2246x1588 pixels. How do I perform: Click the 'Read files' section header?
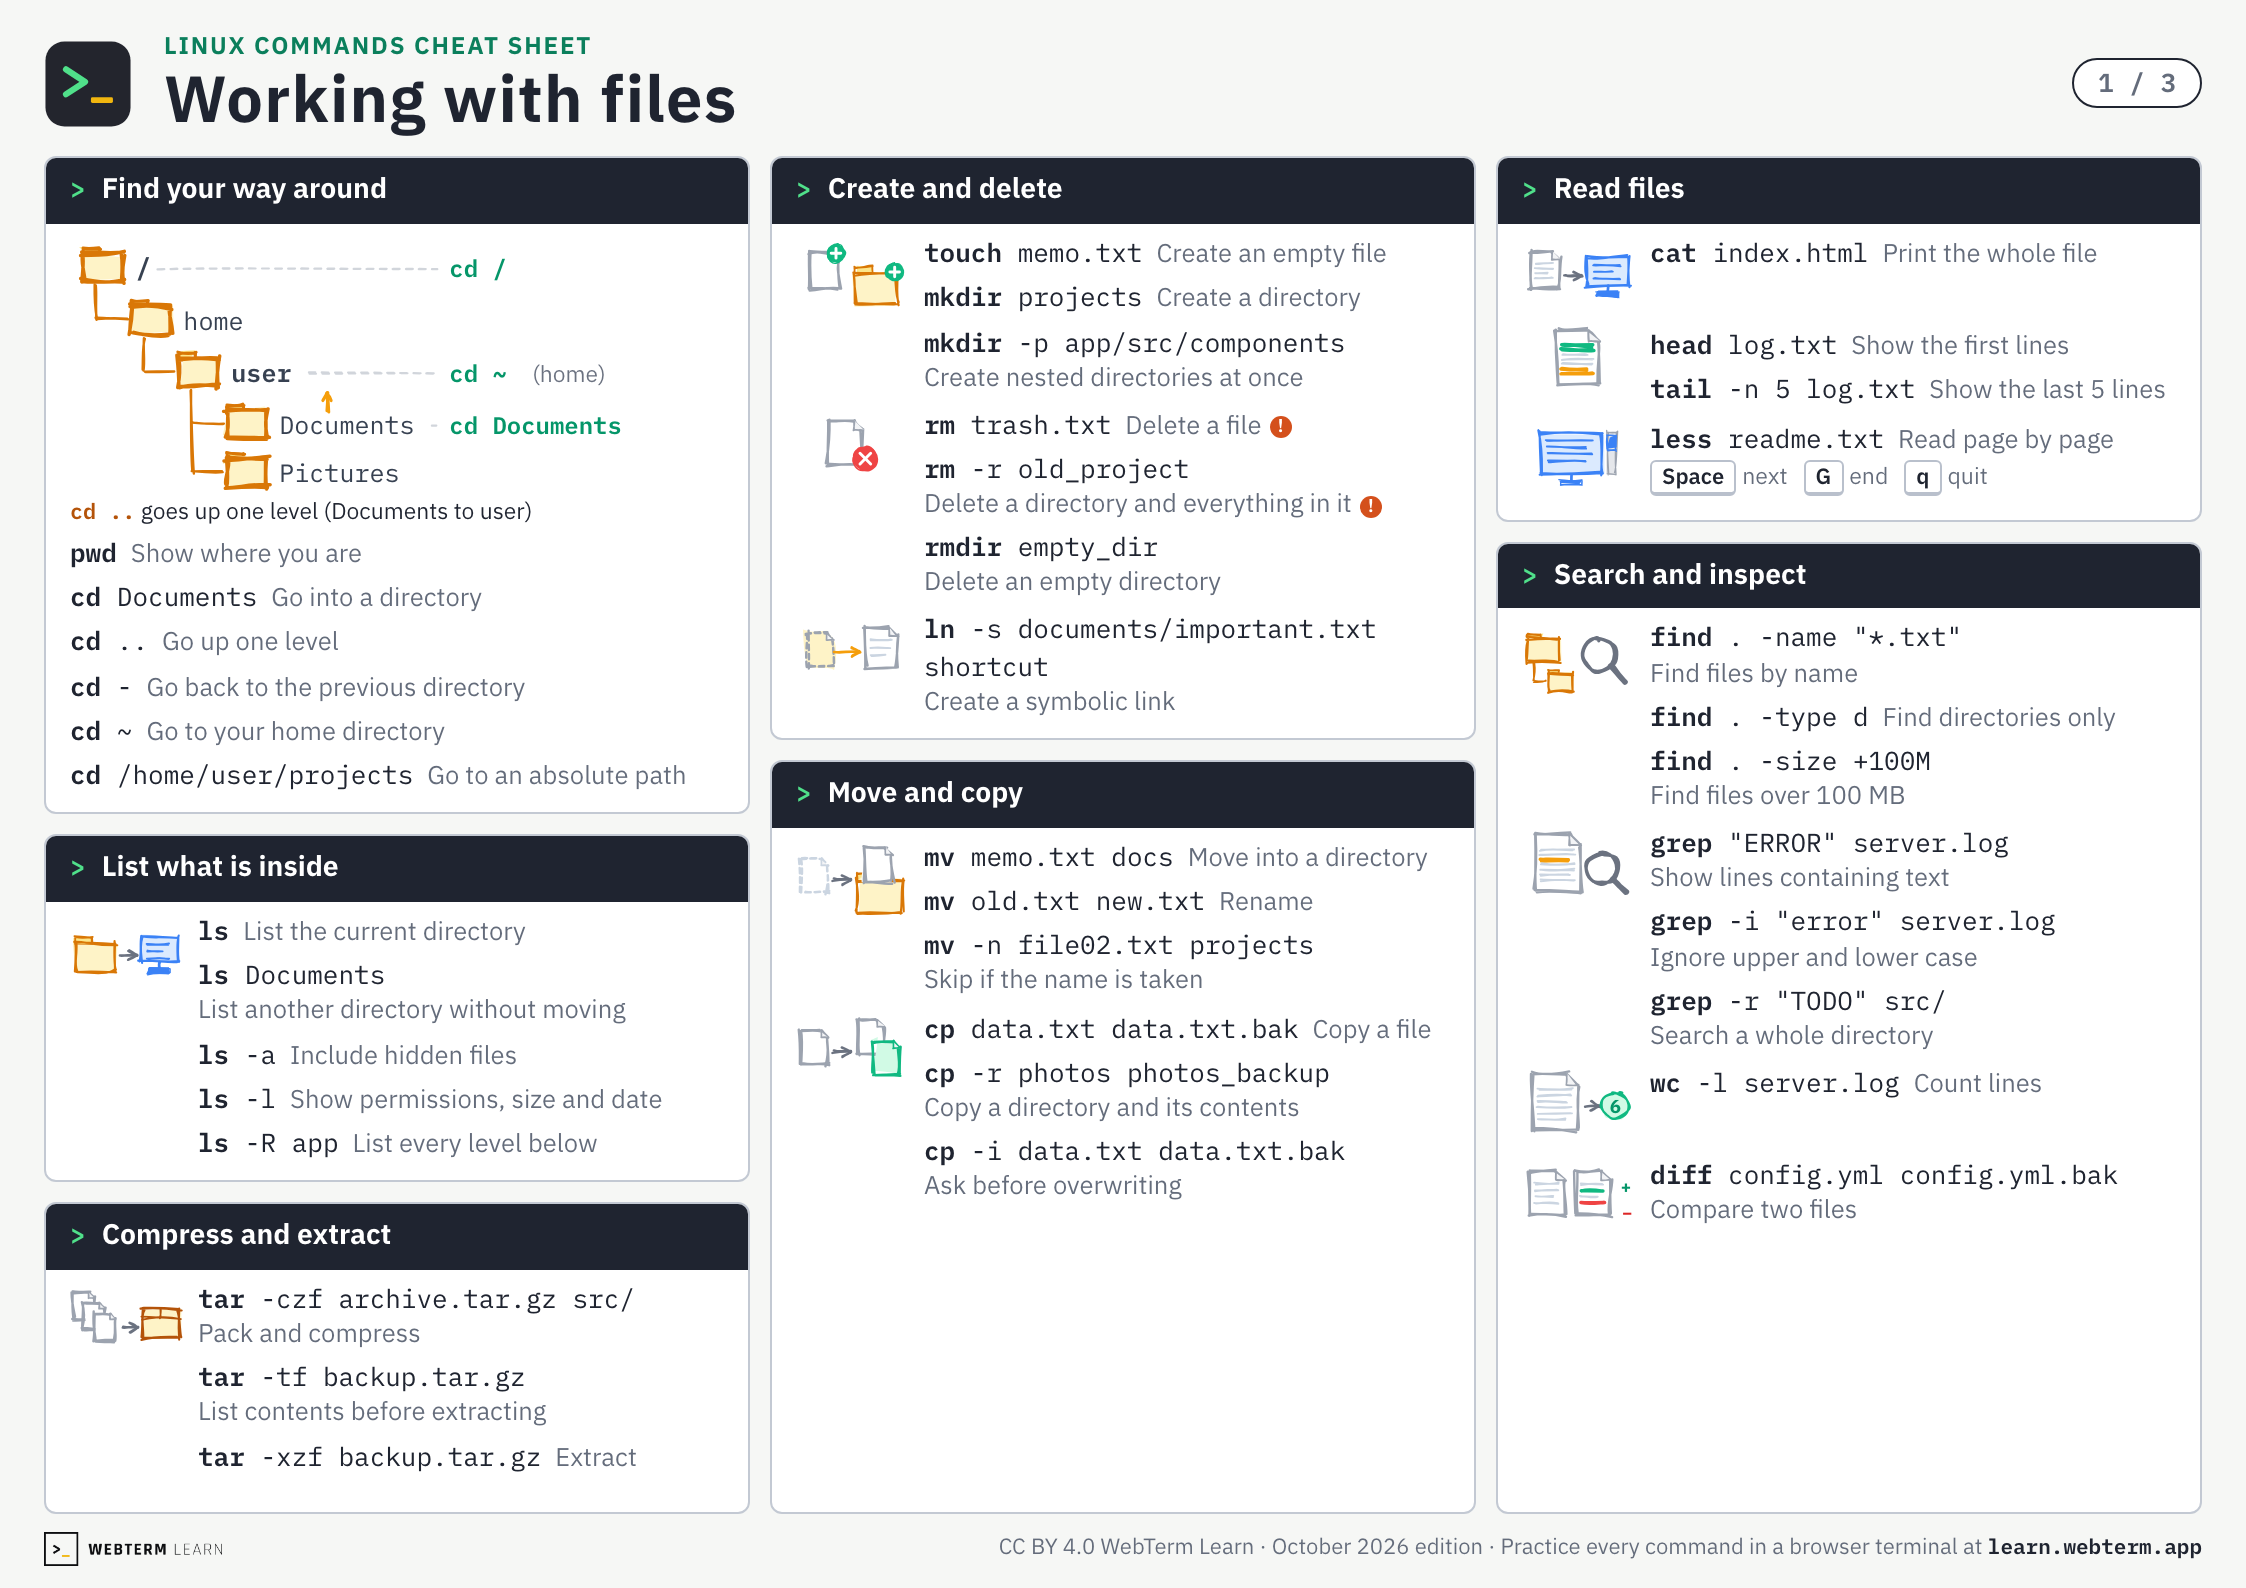click(1849, 190)
